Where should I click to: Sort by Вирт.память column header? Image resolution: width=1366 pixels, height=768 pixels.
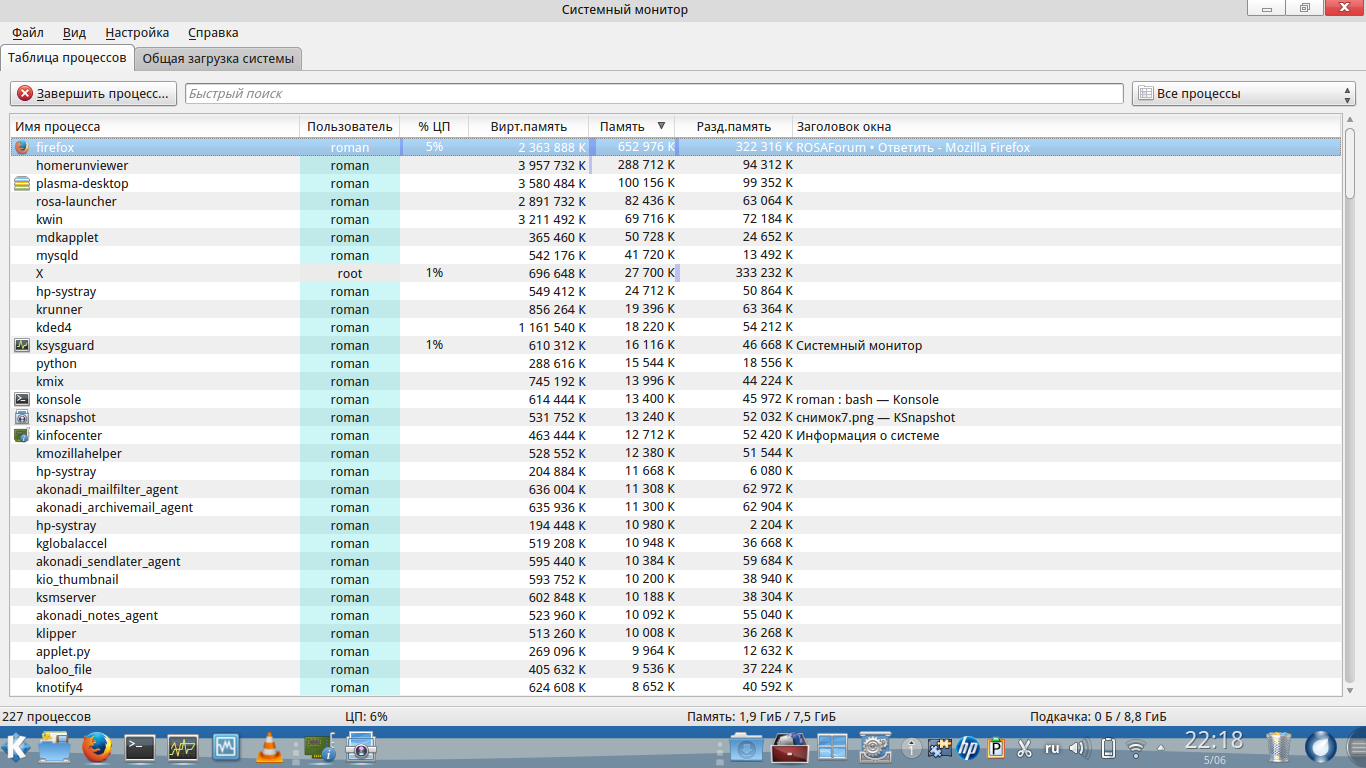coord(528,126)
